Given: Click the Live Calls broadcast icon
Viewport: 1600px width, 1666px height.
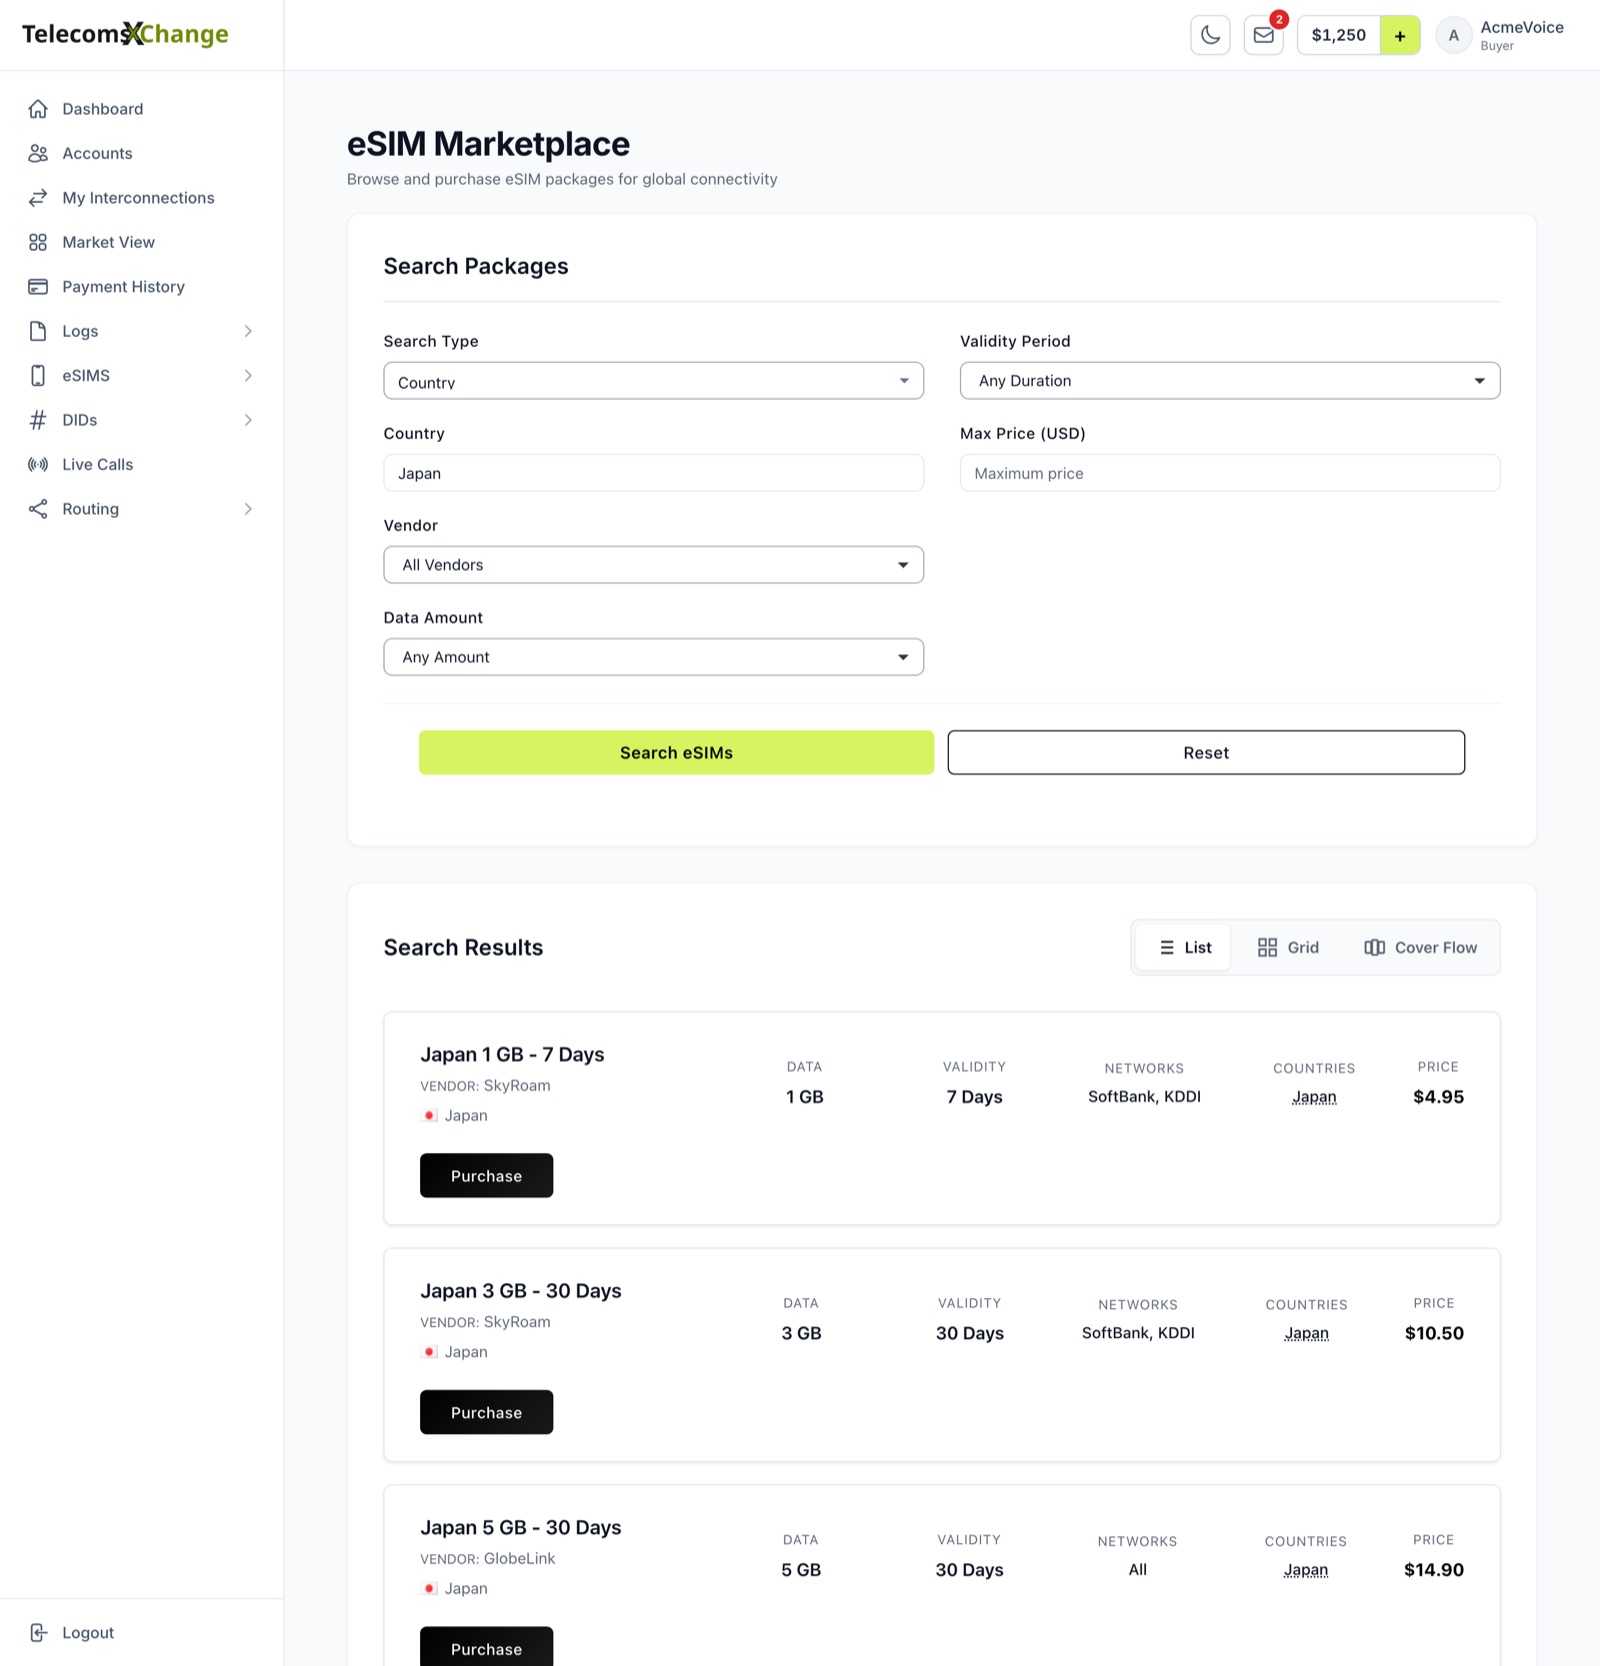Looking at the screenshot, I should (38, 464).
